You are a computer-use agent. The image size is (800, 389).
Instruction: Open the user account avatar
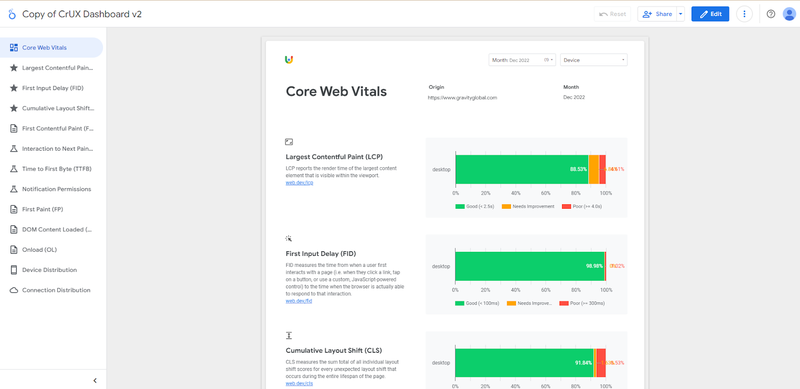pos(789,14)
